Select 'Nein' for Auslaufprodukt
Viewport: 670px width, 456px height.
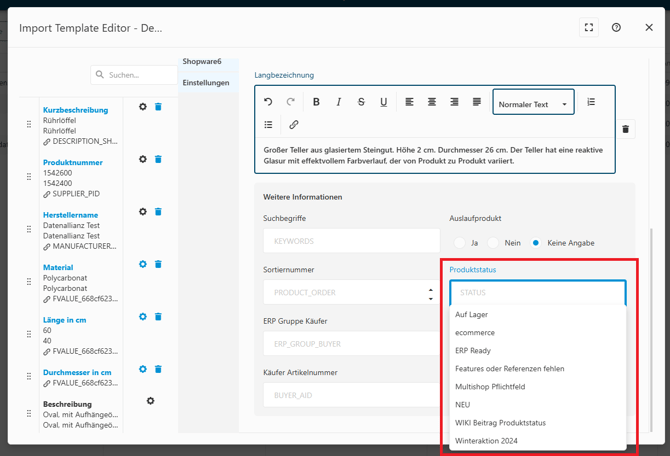tap(494, 243)
